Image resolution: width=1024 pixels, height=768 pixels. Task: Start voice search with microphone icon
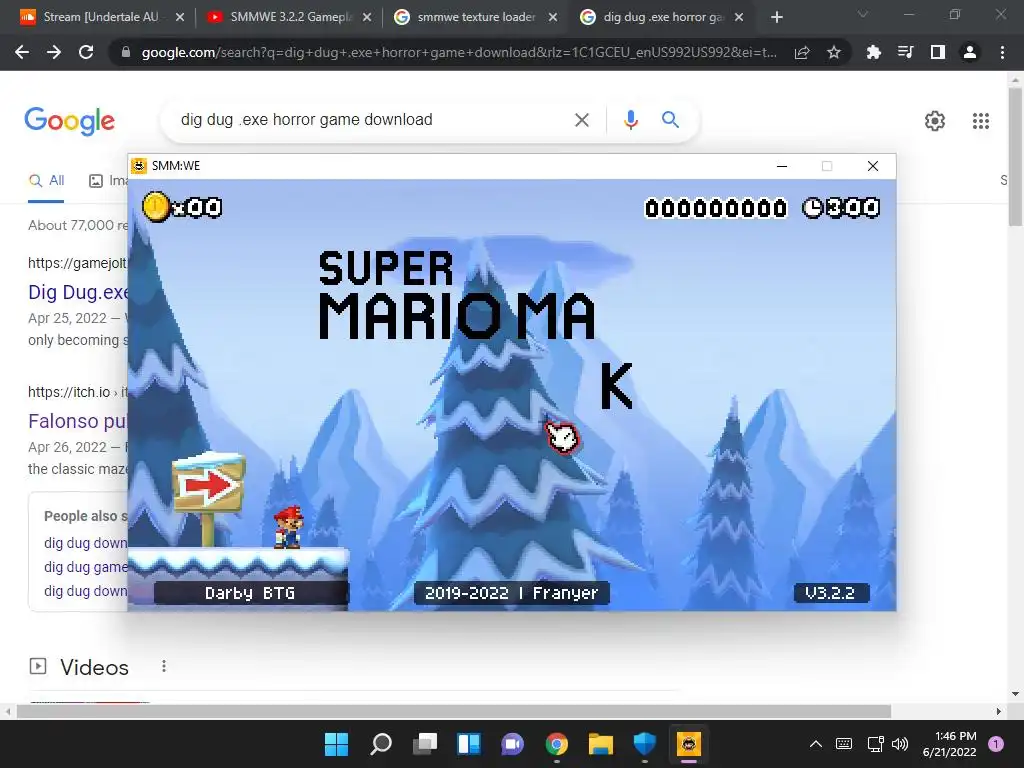point(630,120)
